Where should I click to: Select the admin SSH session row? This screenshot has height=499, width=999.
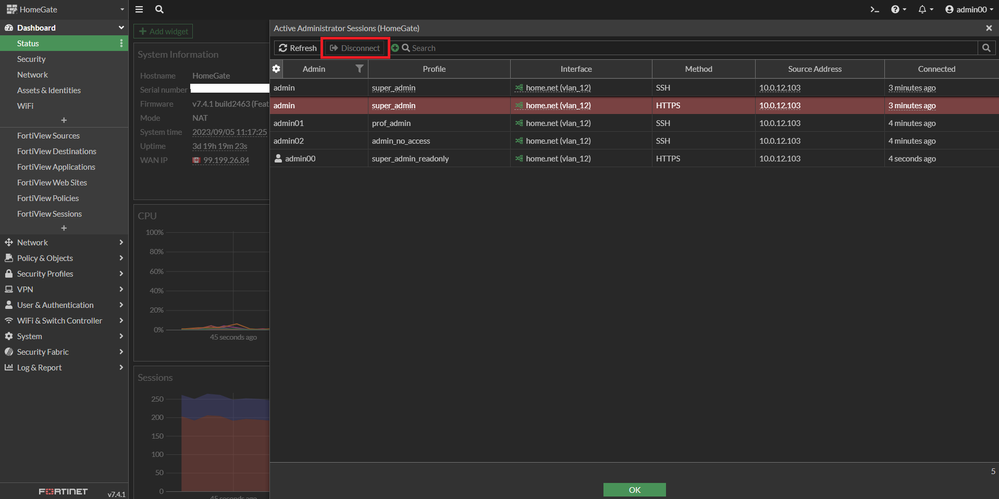[634, 88]
